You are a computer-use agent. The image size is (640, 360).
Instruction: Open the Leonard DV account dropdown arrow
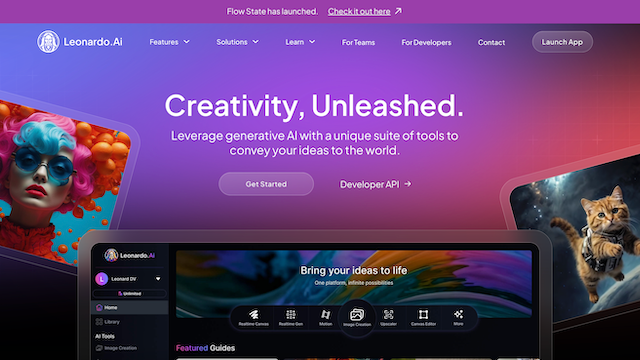coord(158,279)
